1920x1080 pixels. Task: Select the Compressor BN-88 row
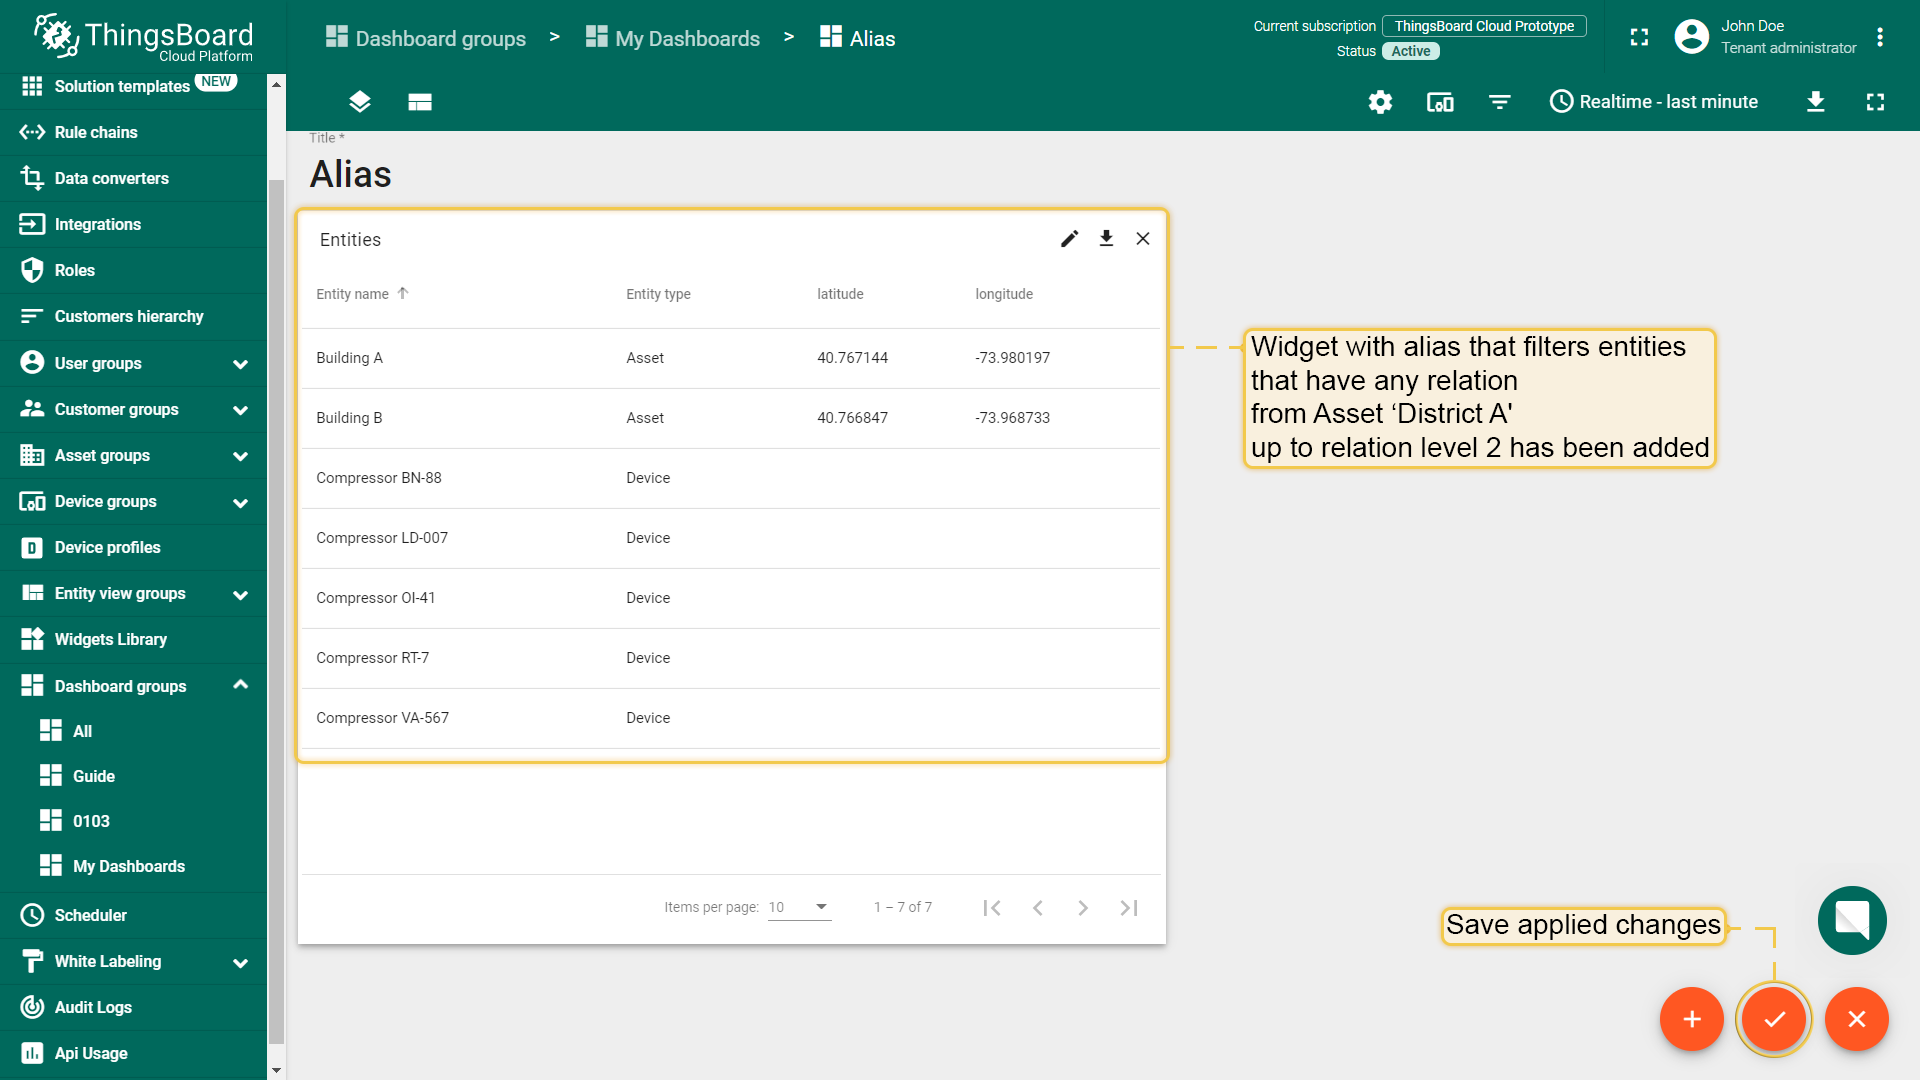coord(731,478)
